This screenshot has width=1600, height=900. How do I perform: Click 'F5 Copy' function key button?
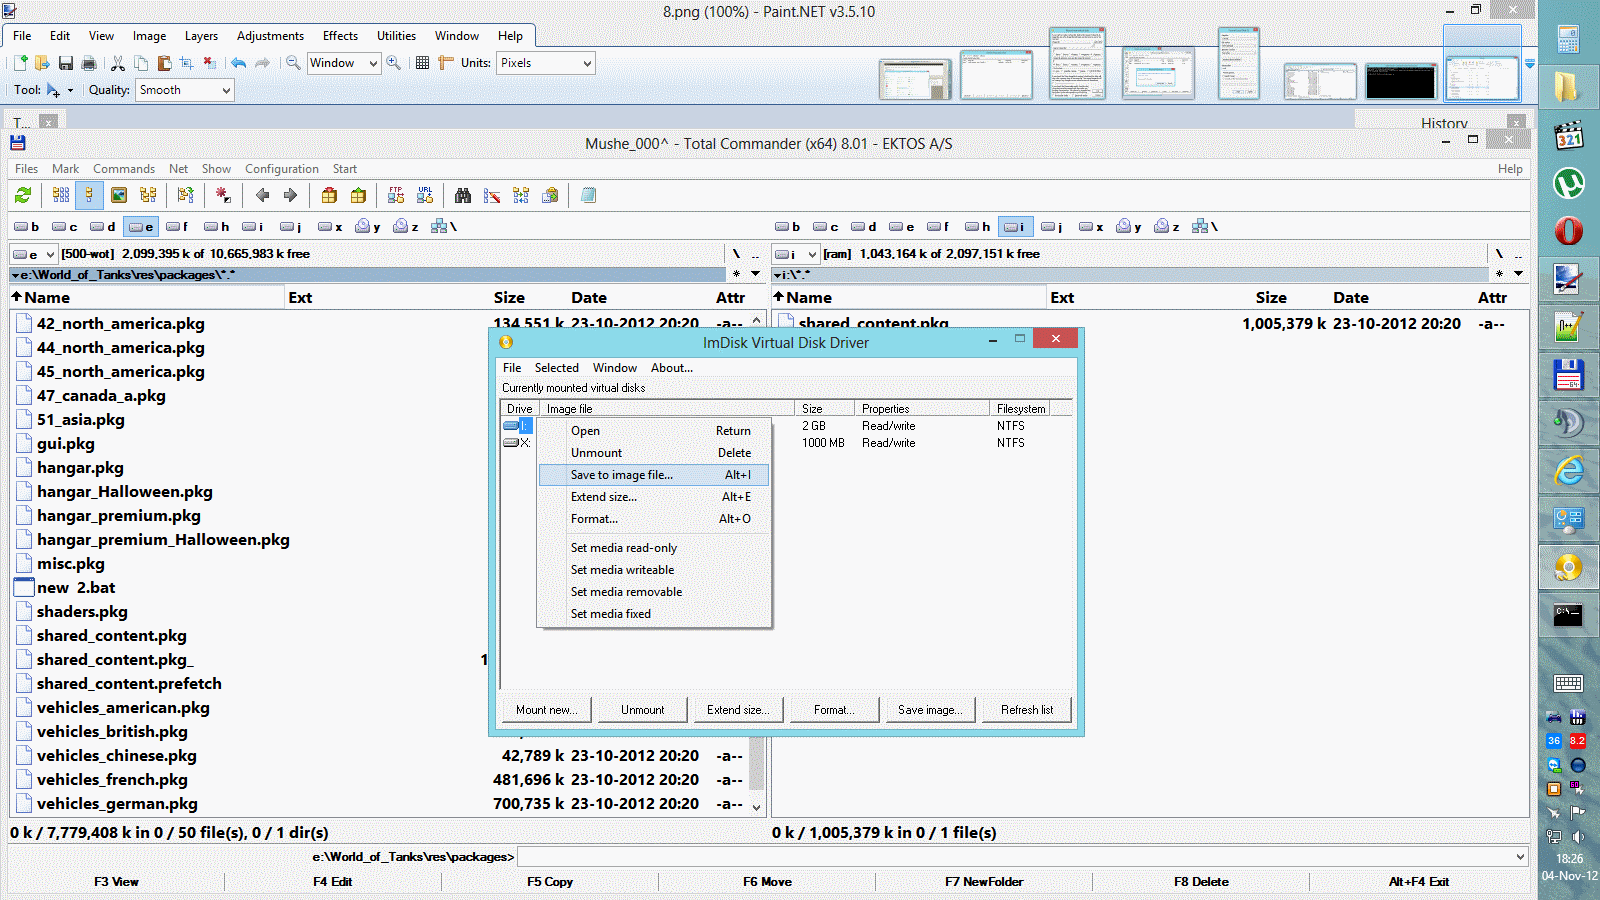pos(550,882)
